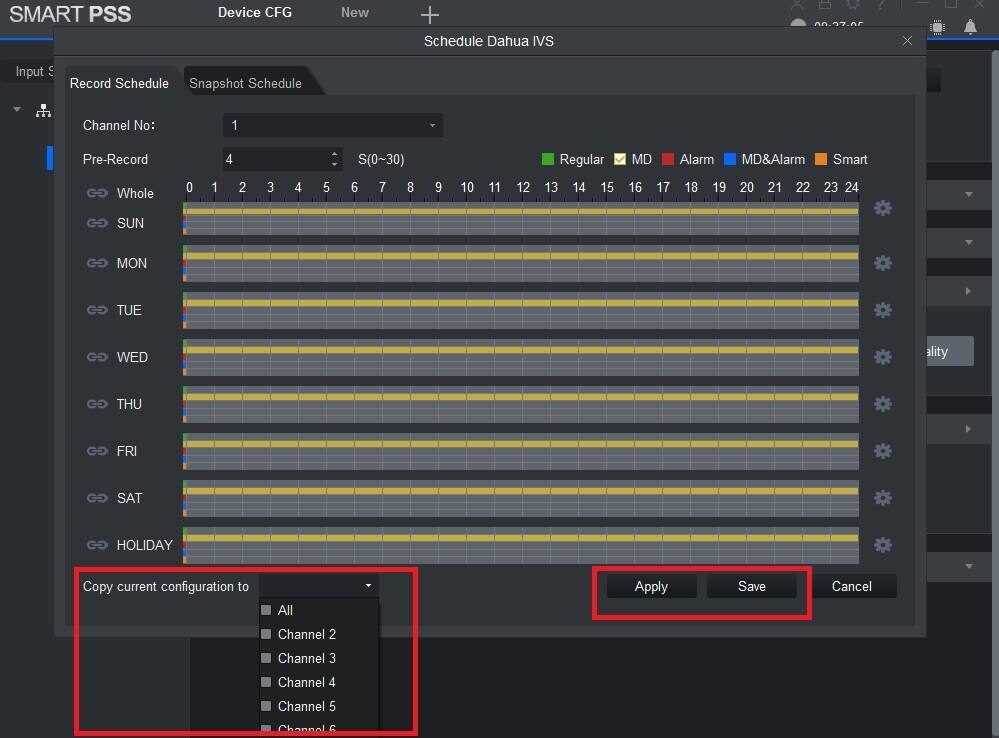
Task: Switch to the Snapshot Schedule tab
Action: 245,83
